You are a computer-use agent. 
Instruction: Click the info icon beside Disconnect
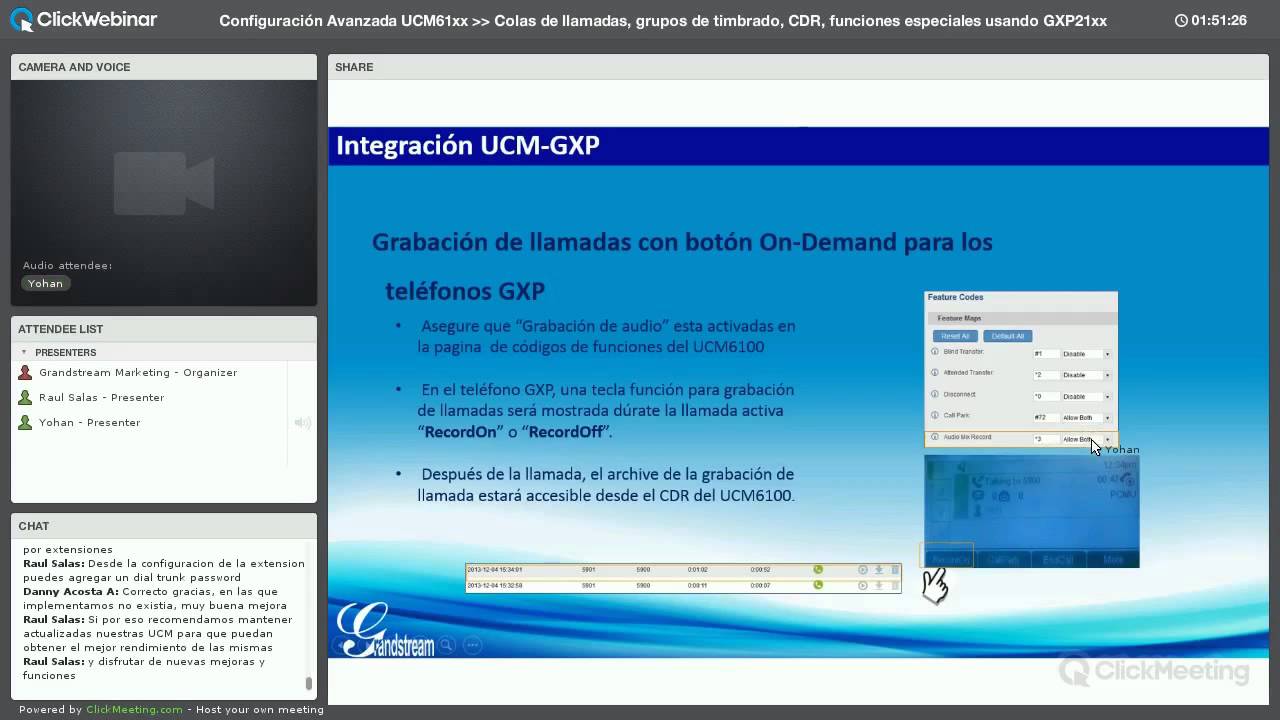935,394
